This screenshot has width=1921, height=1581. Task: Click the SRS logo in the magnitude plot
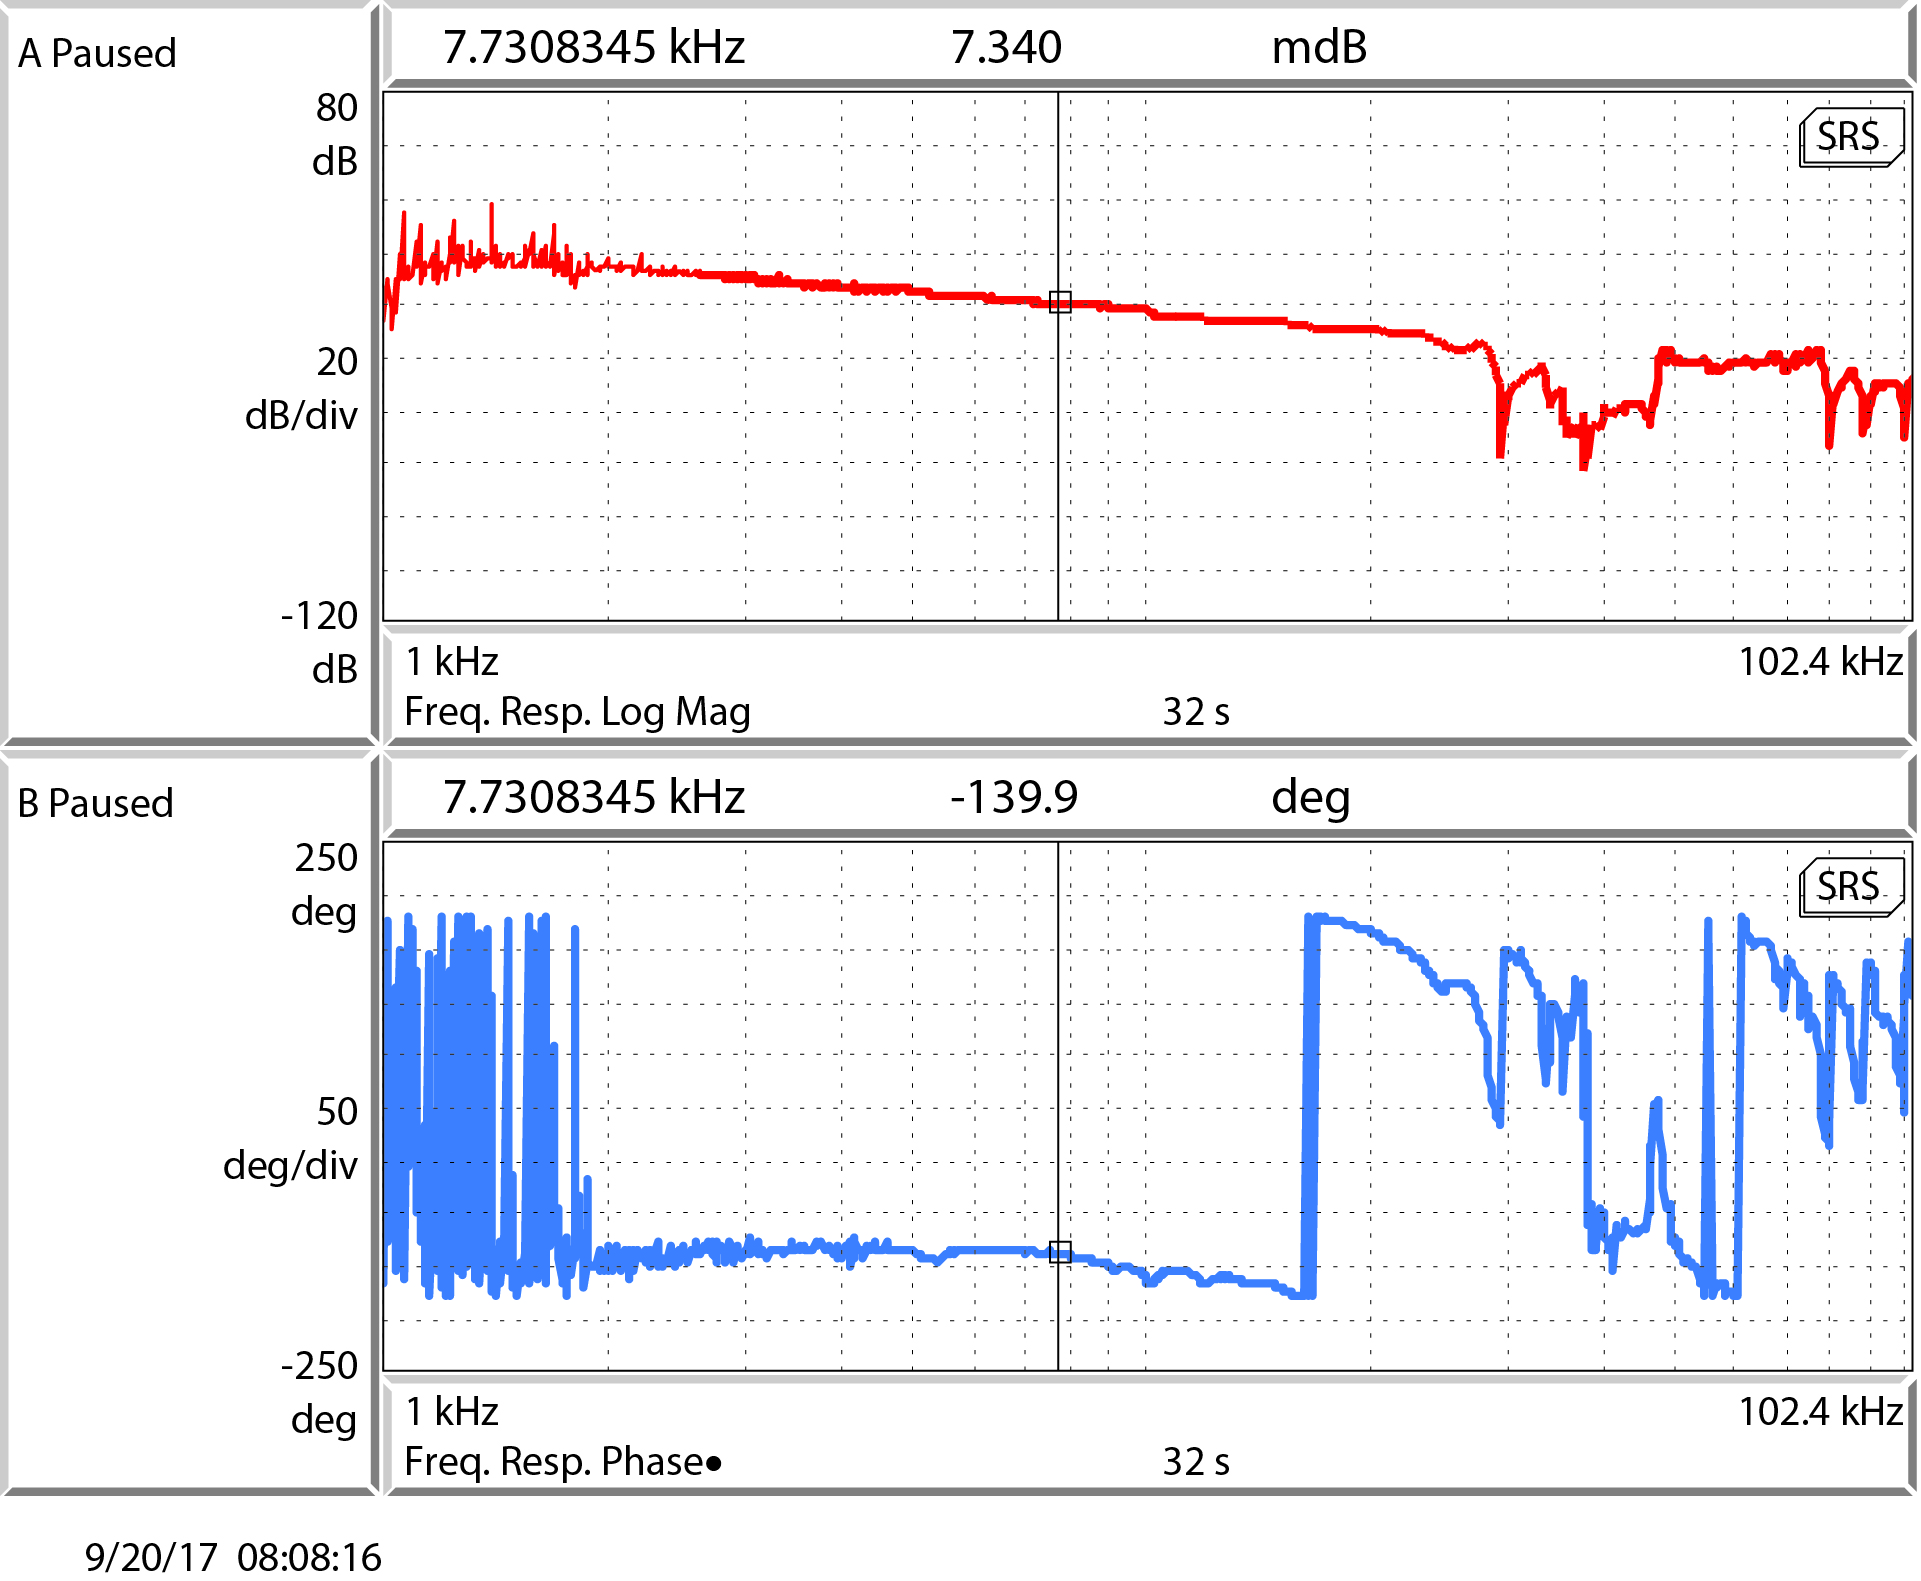(1849, 137)
